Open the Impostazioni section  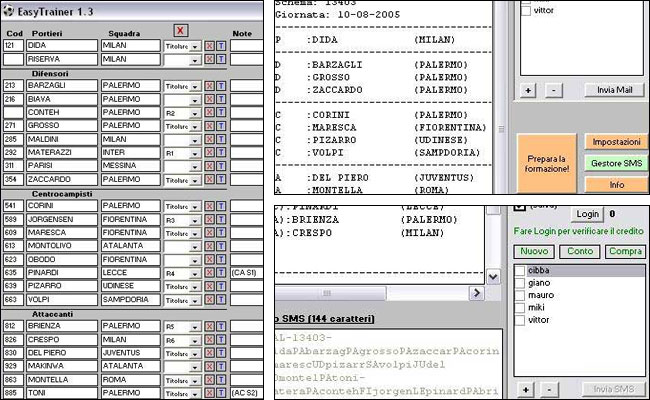click(615, 142)
